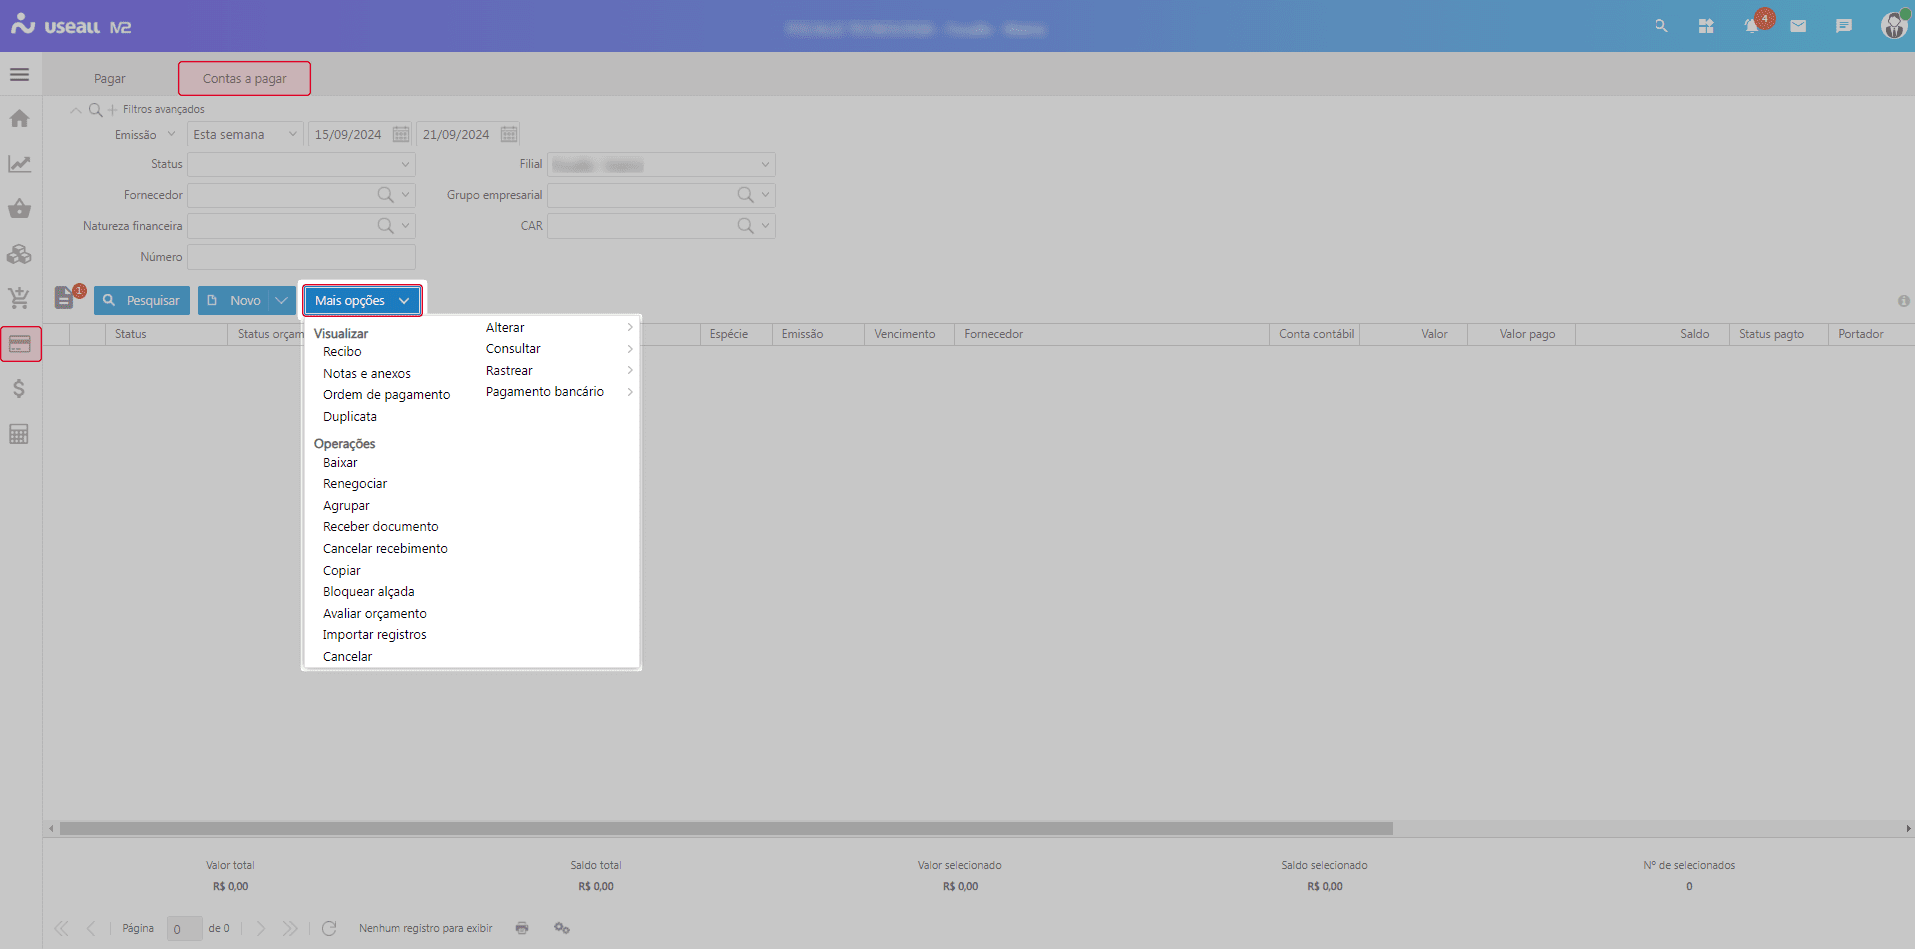
Task: Click the notification bell icon
Action: point(1752,27)
